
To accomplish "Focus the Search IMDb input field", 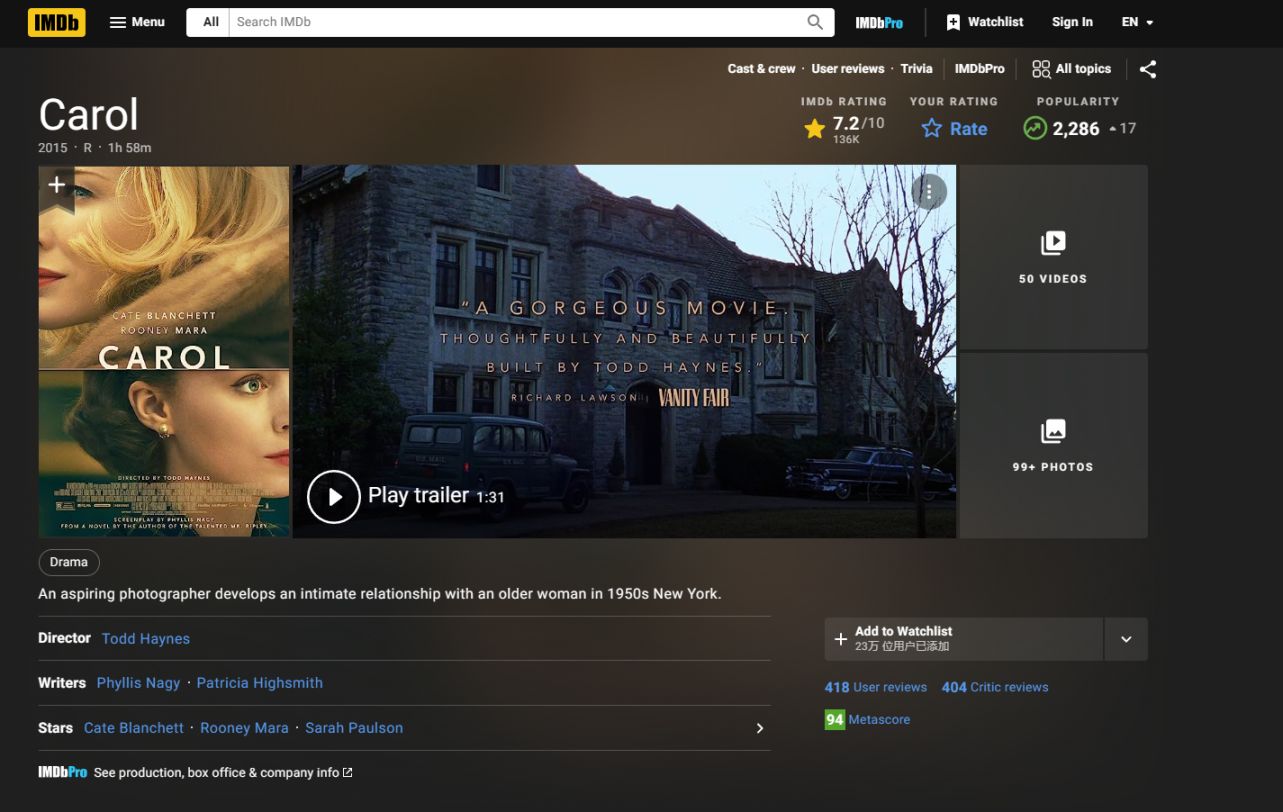I will pos(516,22).
